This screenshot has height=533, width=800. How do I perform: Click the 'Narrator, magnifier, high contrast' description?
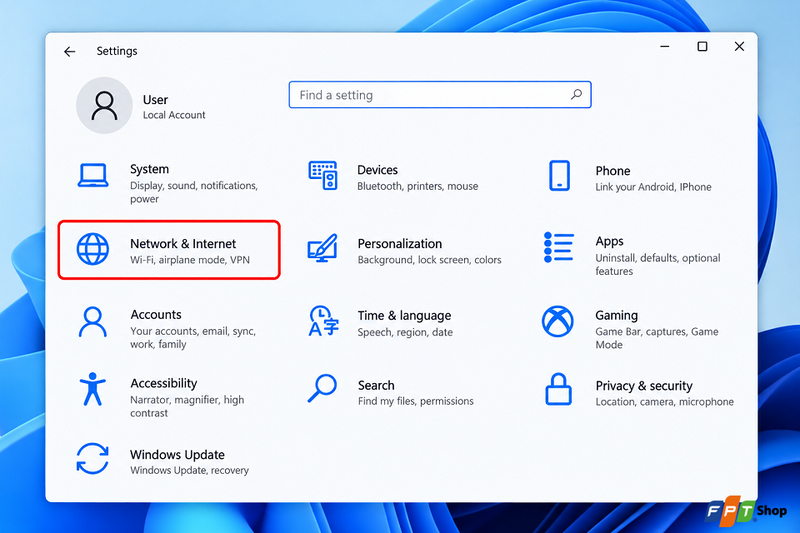click(x=187, y=407)
